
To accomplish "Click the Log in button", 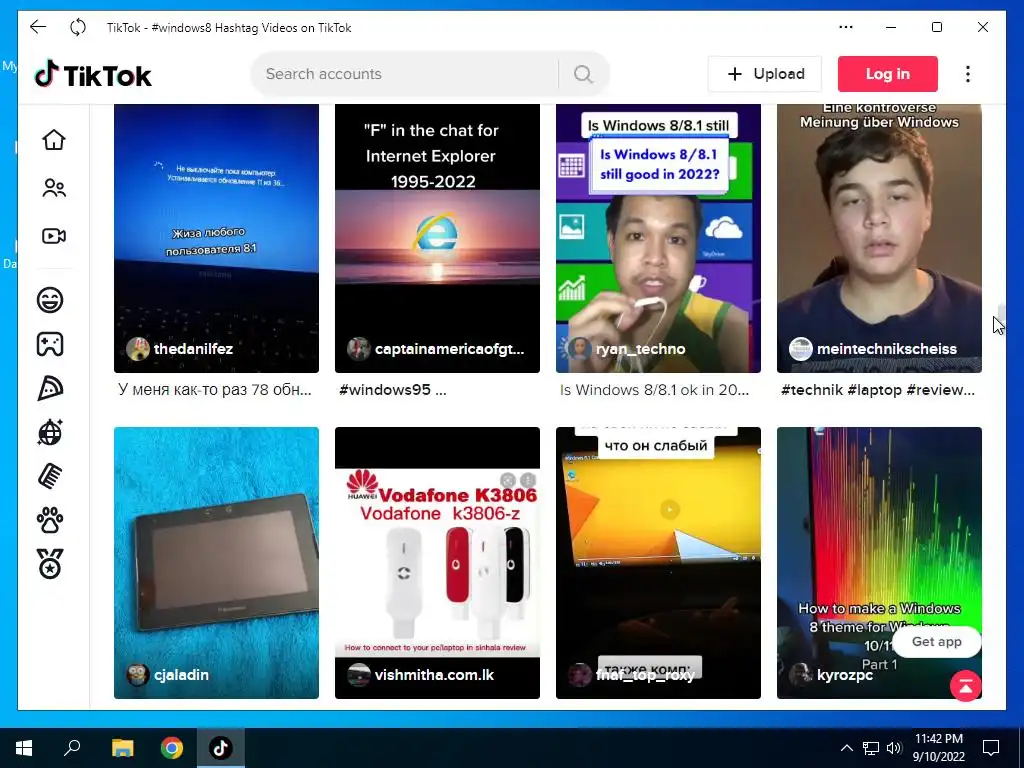I will coord(888,74).
